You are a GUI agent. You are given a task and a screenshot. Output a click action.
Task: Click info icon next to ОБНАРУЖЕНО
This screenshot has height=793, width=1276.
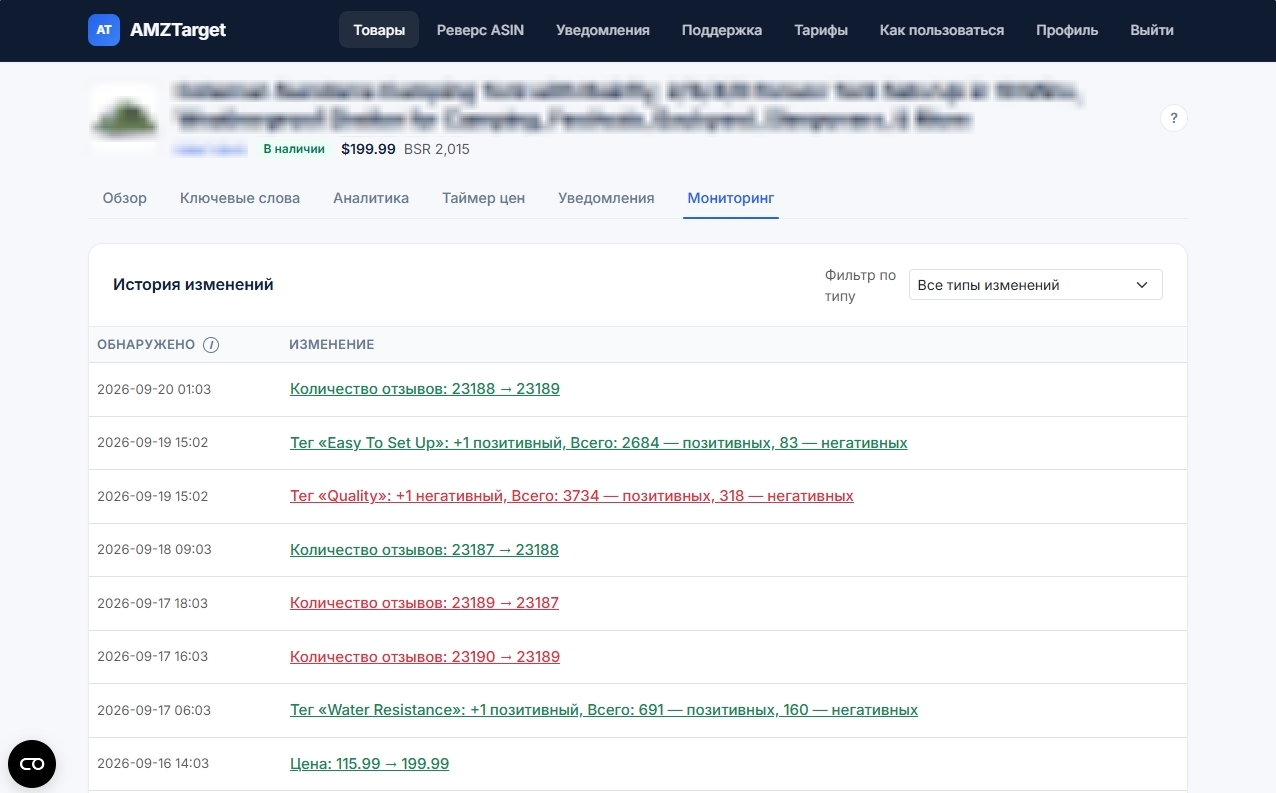211,345
